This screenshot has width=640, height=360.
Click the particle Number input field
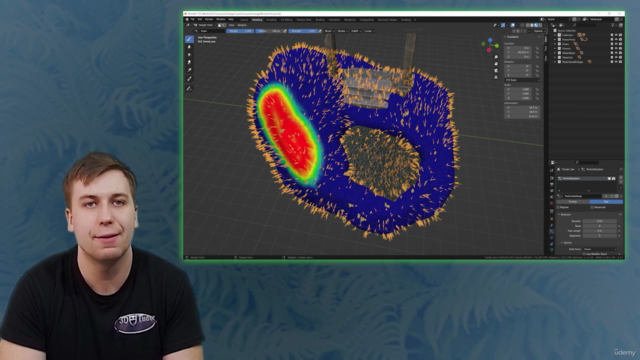pyautogui.click(x=600, y=221)
